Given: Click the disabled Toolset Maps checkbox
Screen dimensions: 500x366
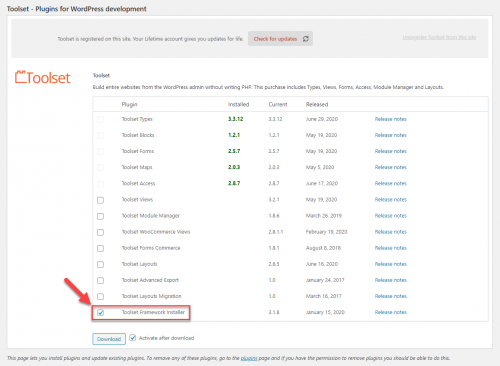Looking at the screenshot, I should [x=100, y=168].
